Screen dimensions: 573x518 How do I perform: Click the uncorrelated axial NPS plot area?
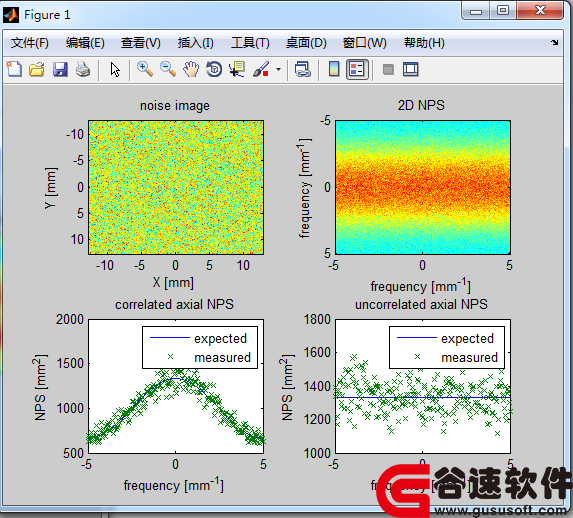(x=423, y=386)
